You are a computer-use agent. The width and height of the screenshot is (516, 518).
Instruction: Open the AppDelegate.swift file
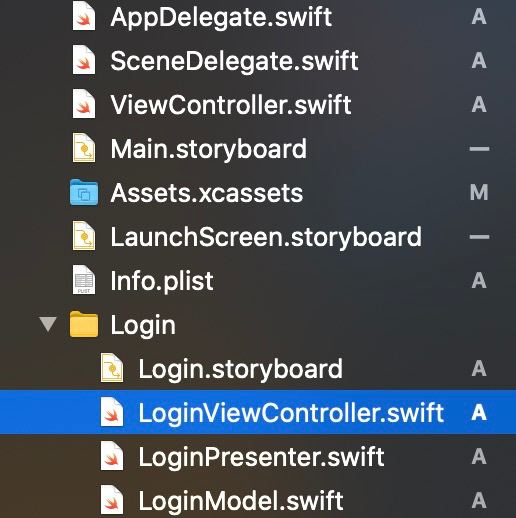pyautogui.click(x=221, y=17)
